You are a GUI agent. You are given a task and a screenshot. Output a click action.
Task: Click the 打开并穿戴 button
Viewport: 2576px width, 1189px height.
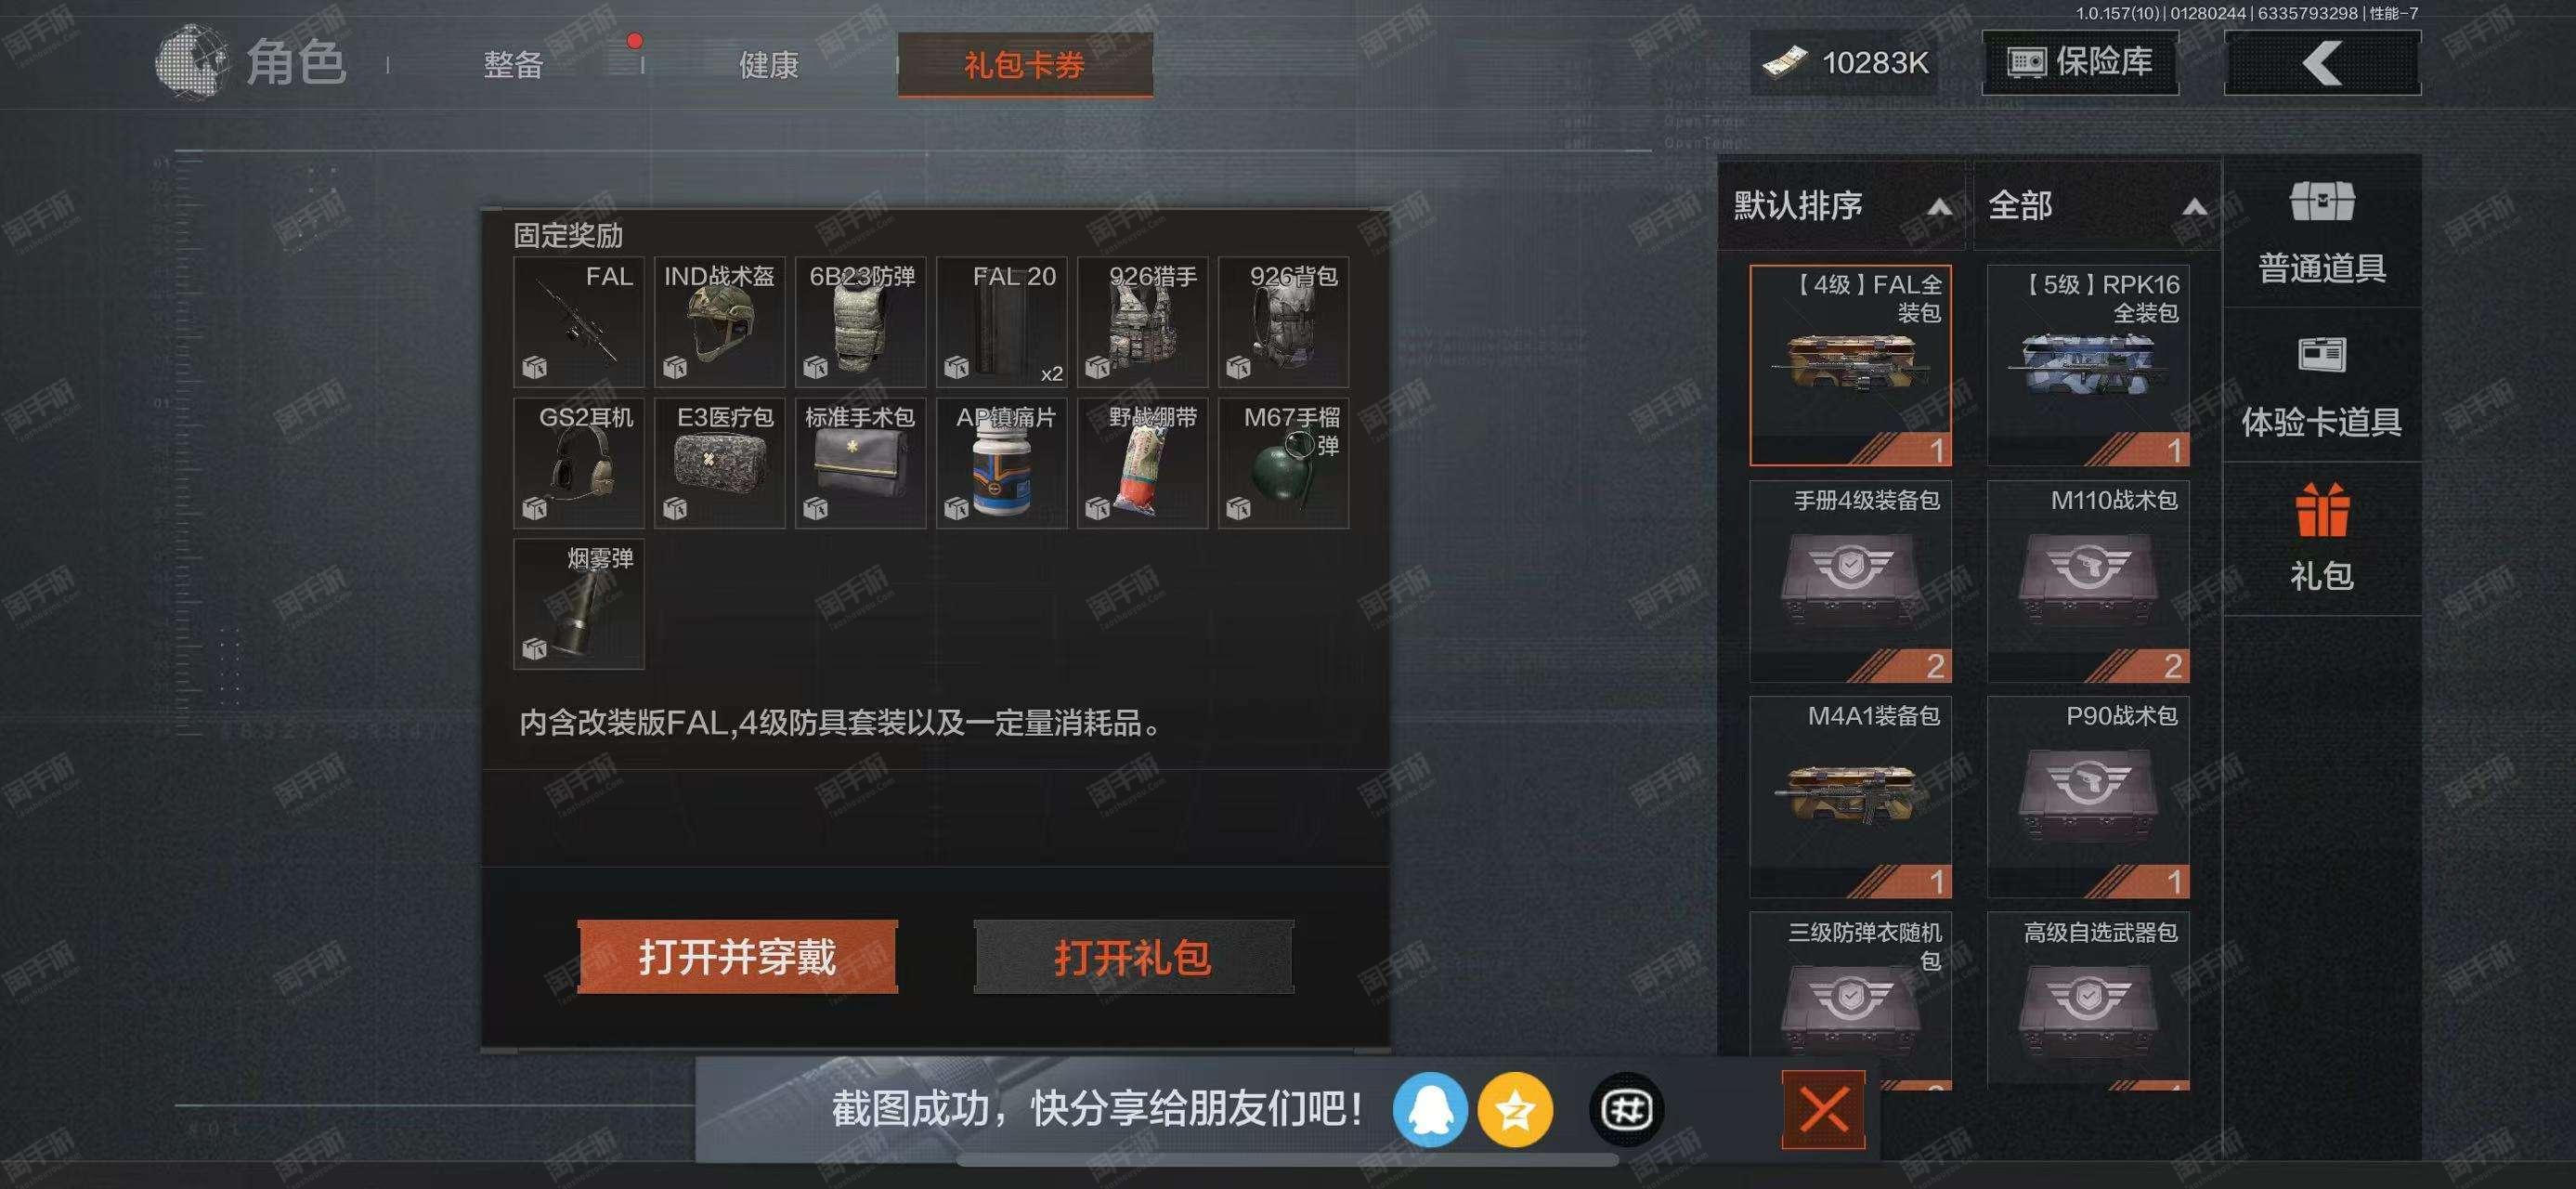tap(737, 957)
